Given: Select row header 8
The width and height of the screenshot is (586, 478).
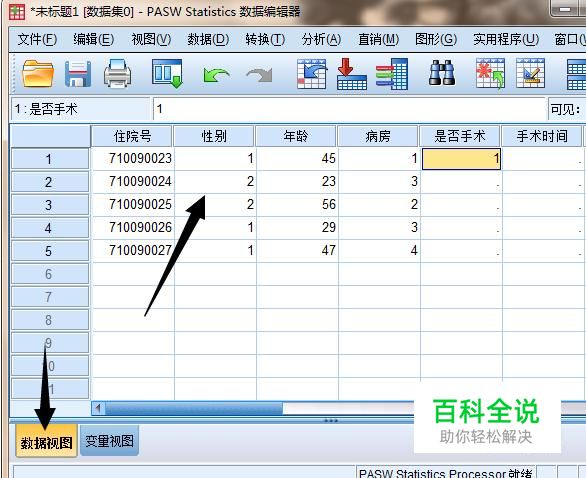Looking at the screenshot, I should (x=50, y=320).
